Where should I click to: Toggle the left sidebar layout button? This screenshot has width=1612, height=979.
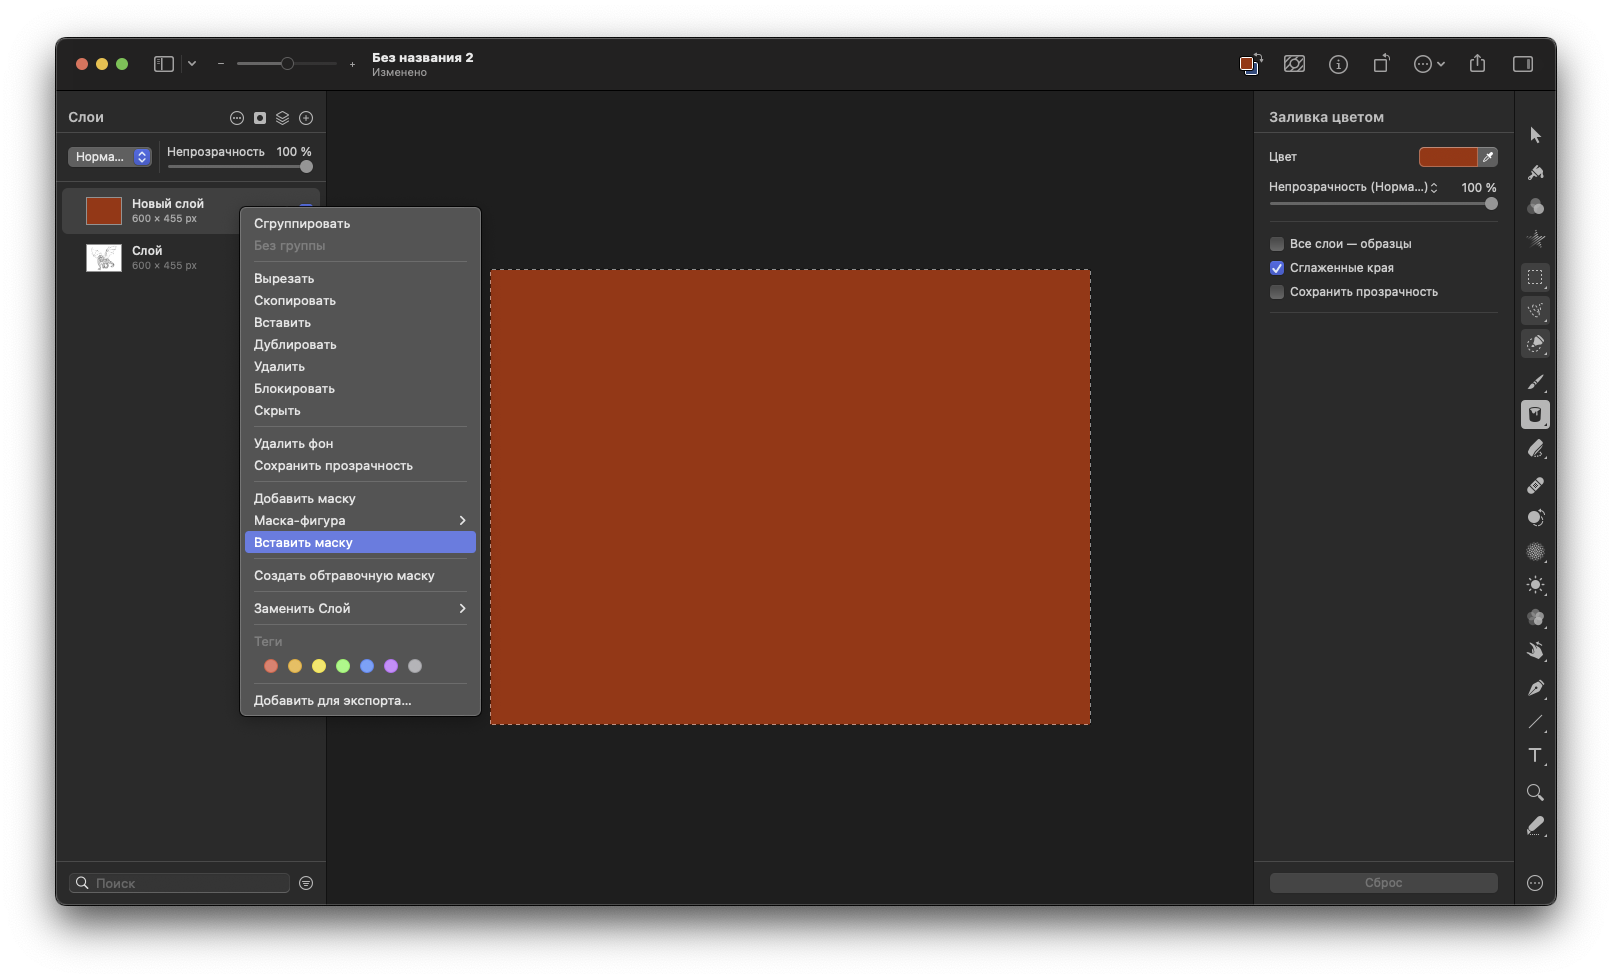(x=164, y=64)
